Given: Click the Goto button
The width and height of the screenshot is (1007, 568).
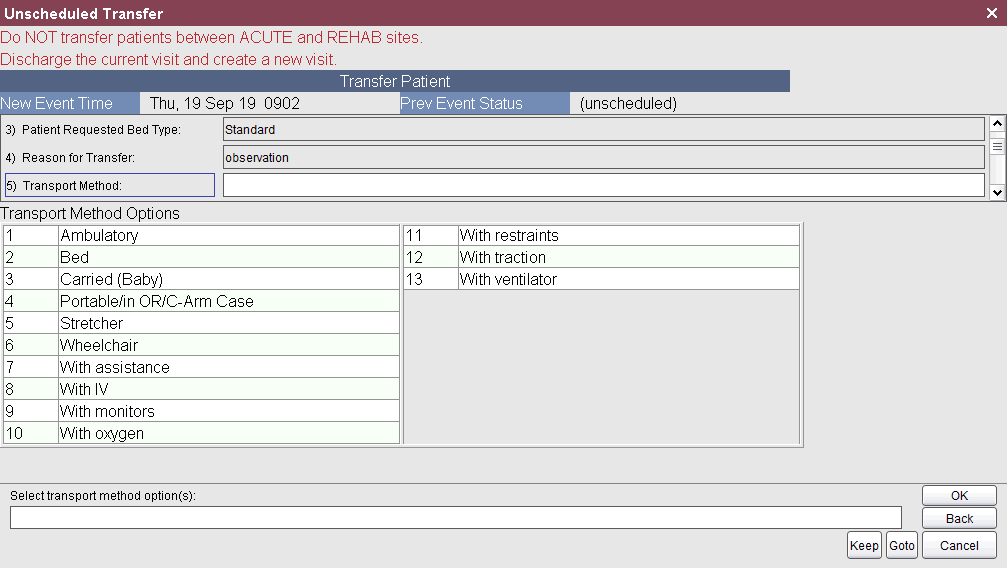Looking at the screenshot, I should click(x=902, y=546).
